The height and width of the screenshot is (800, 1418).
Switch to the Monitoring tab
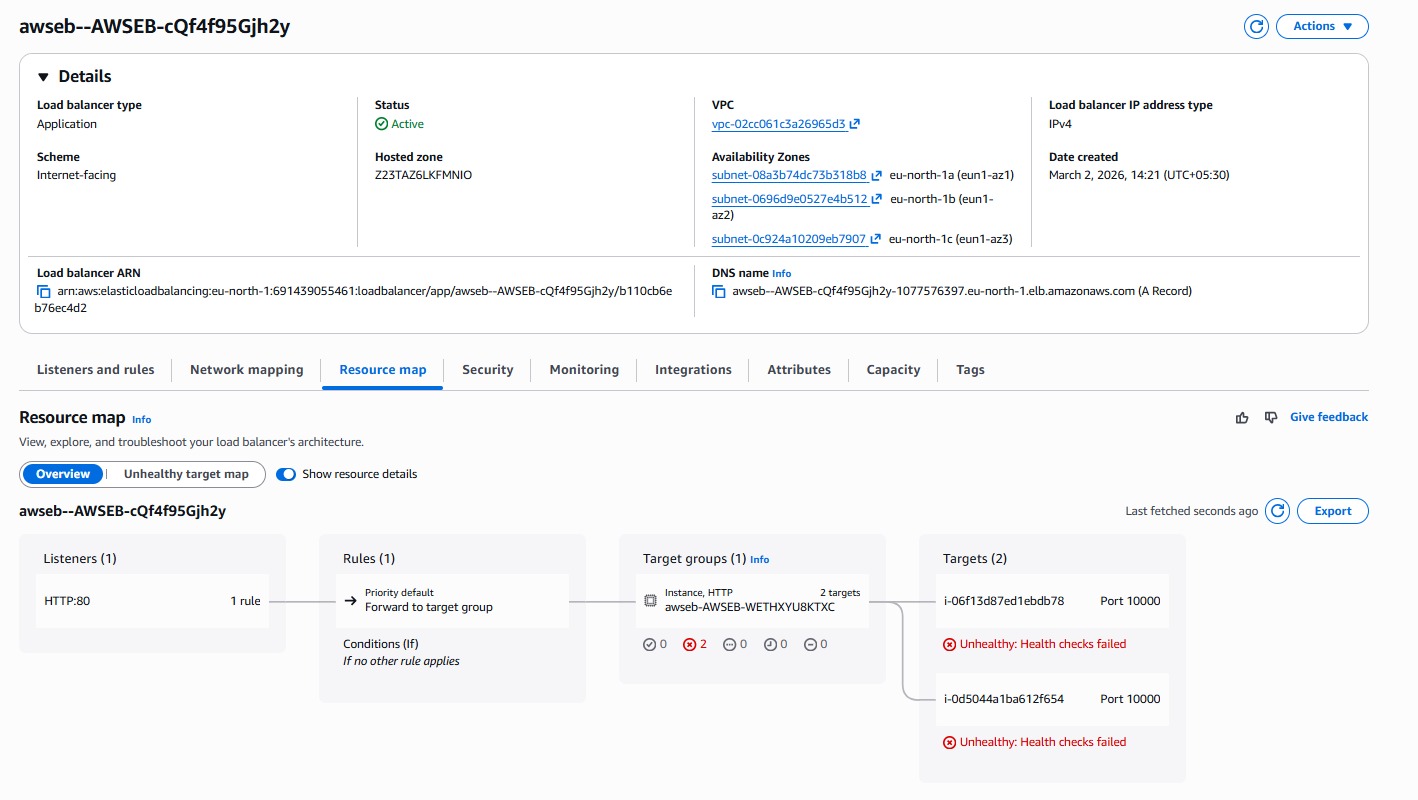coord(584,370)
